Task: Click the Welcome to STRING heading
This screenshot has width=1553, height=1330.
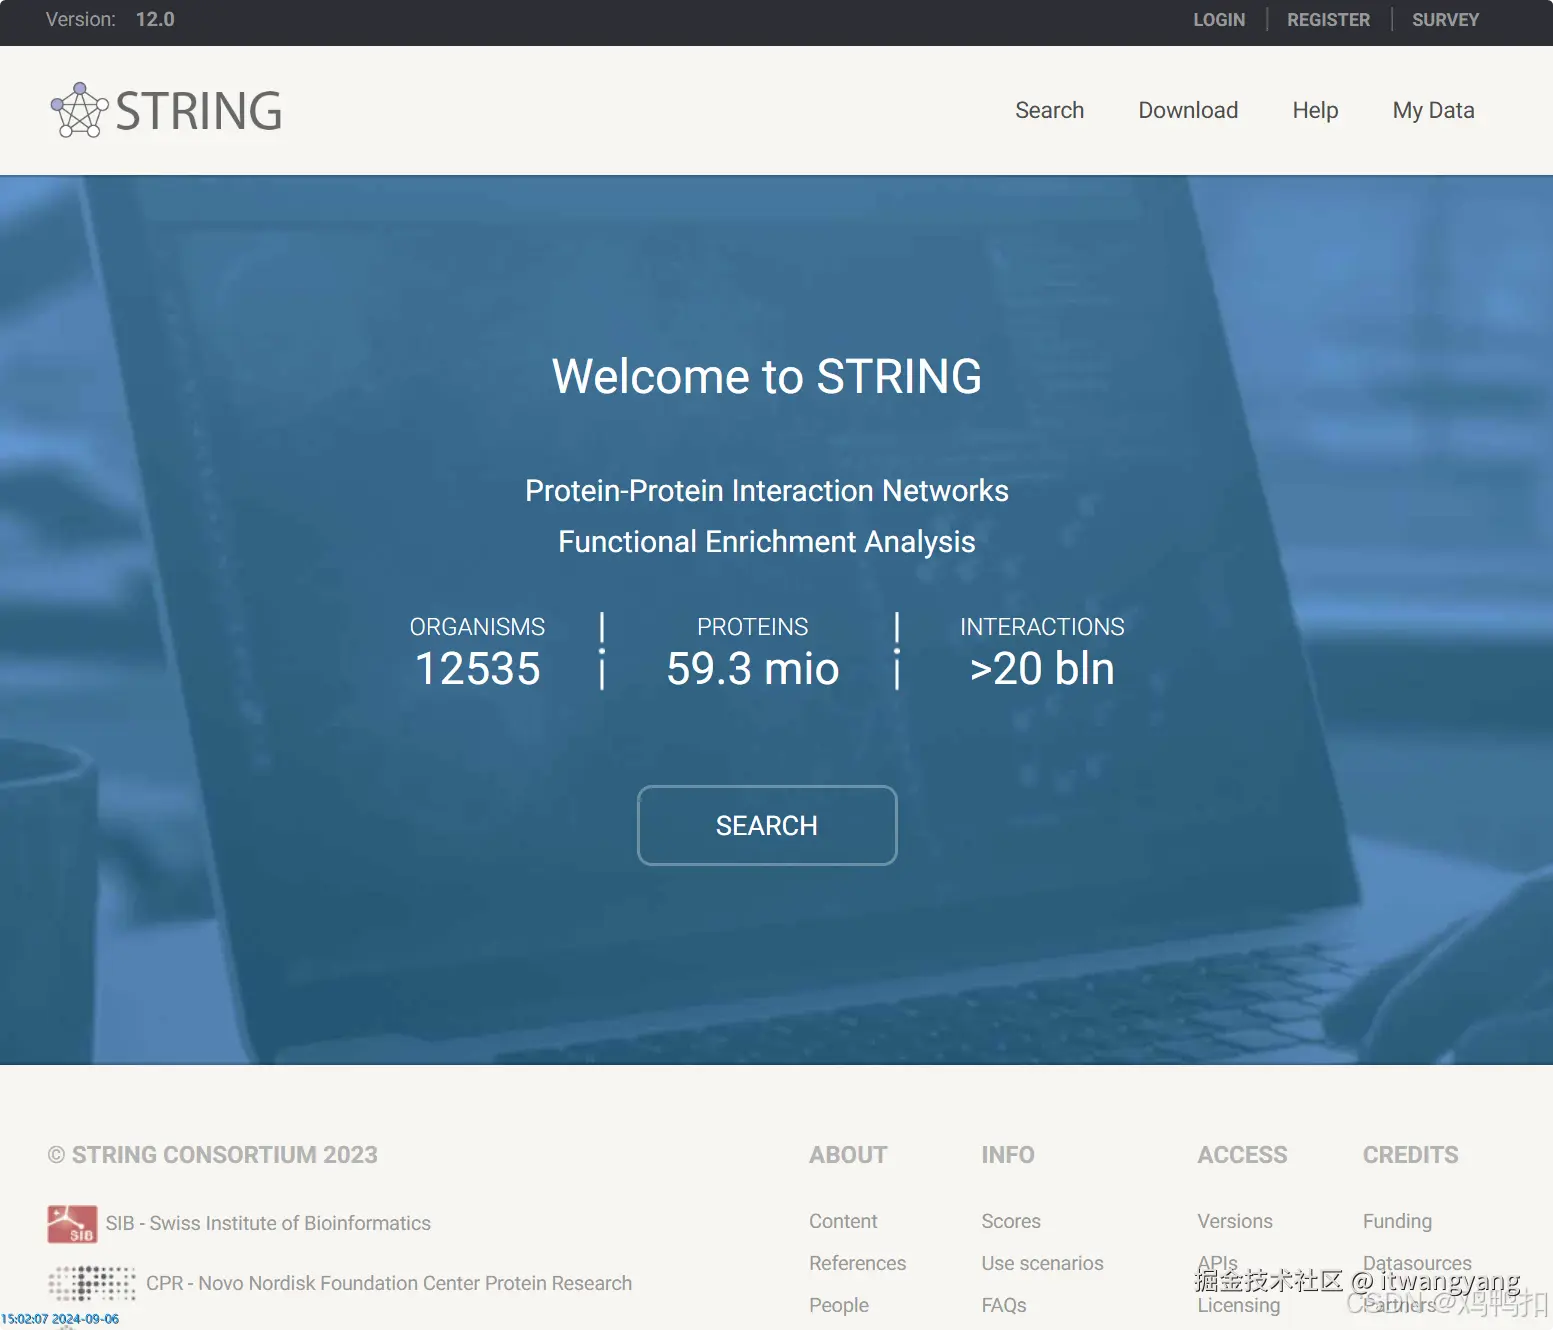Action: [767, 377]
